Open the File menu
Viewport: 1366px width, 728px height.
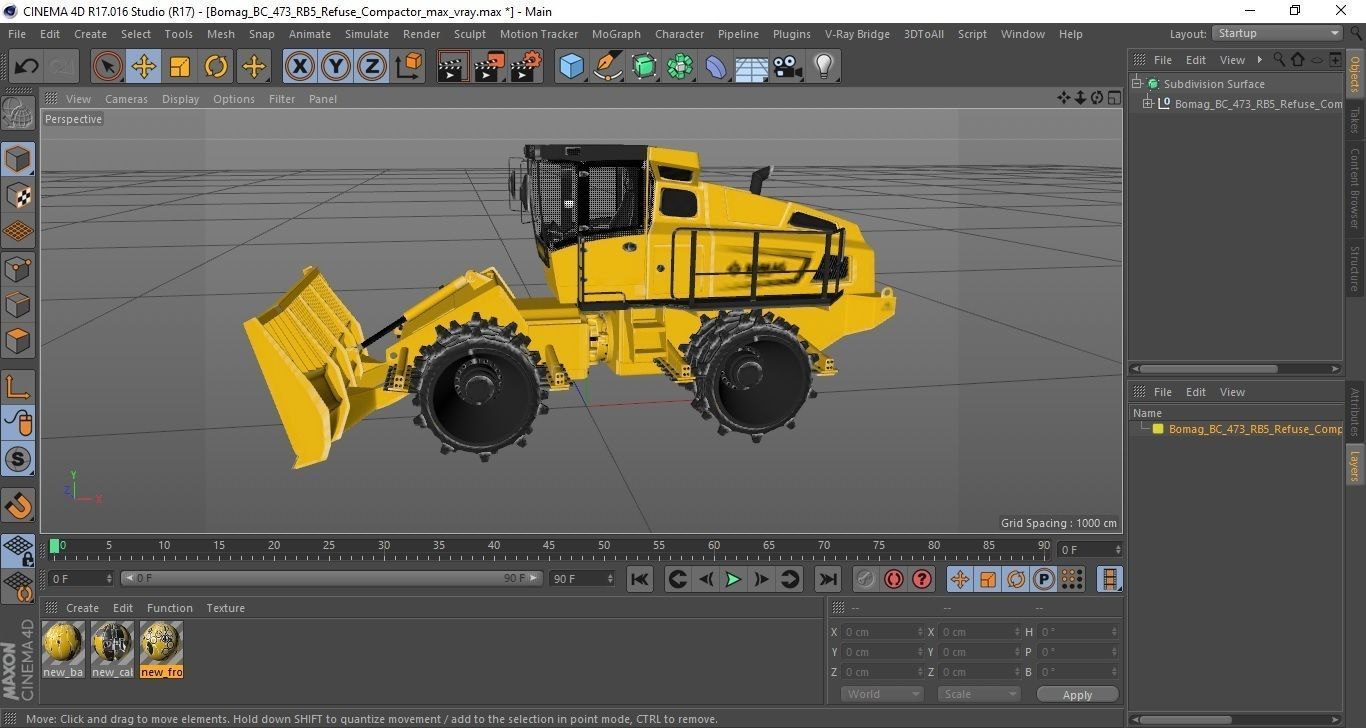click(x=17, y=34)
